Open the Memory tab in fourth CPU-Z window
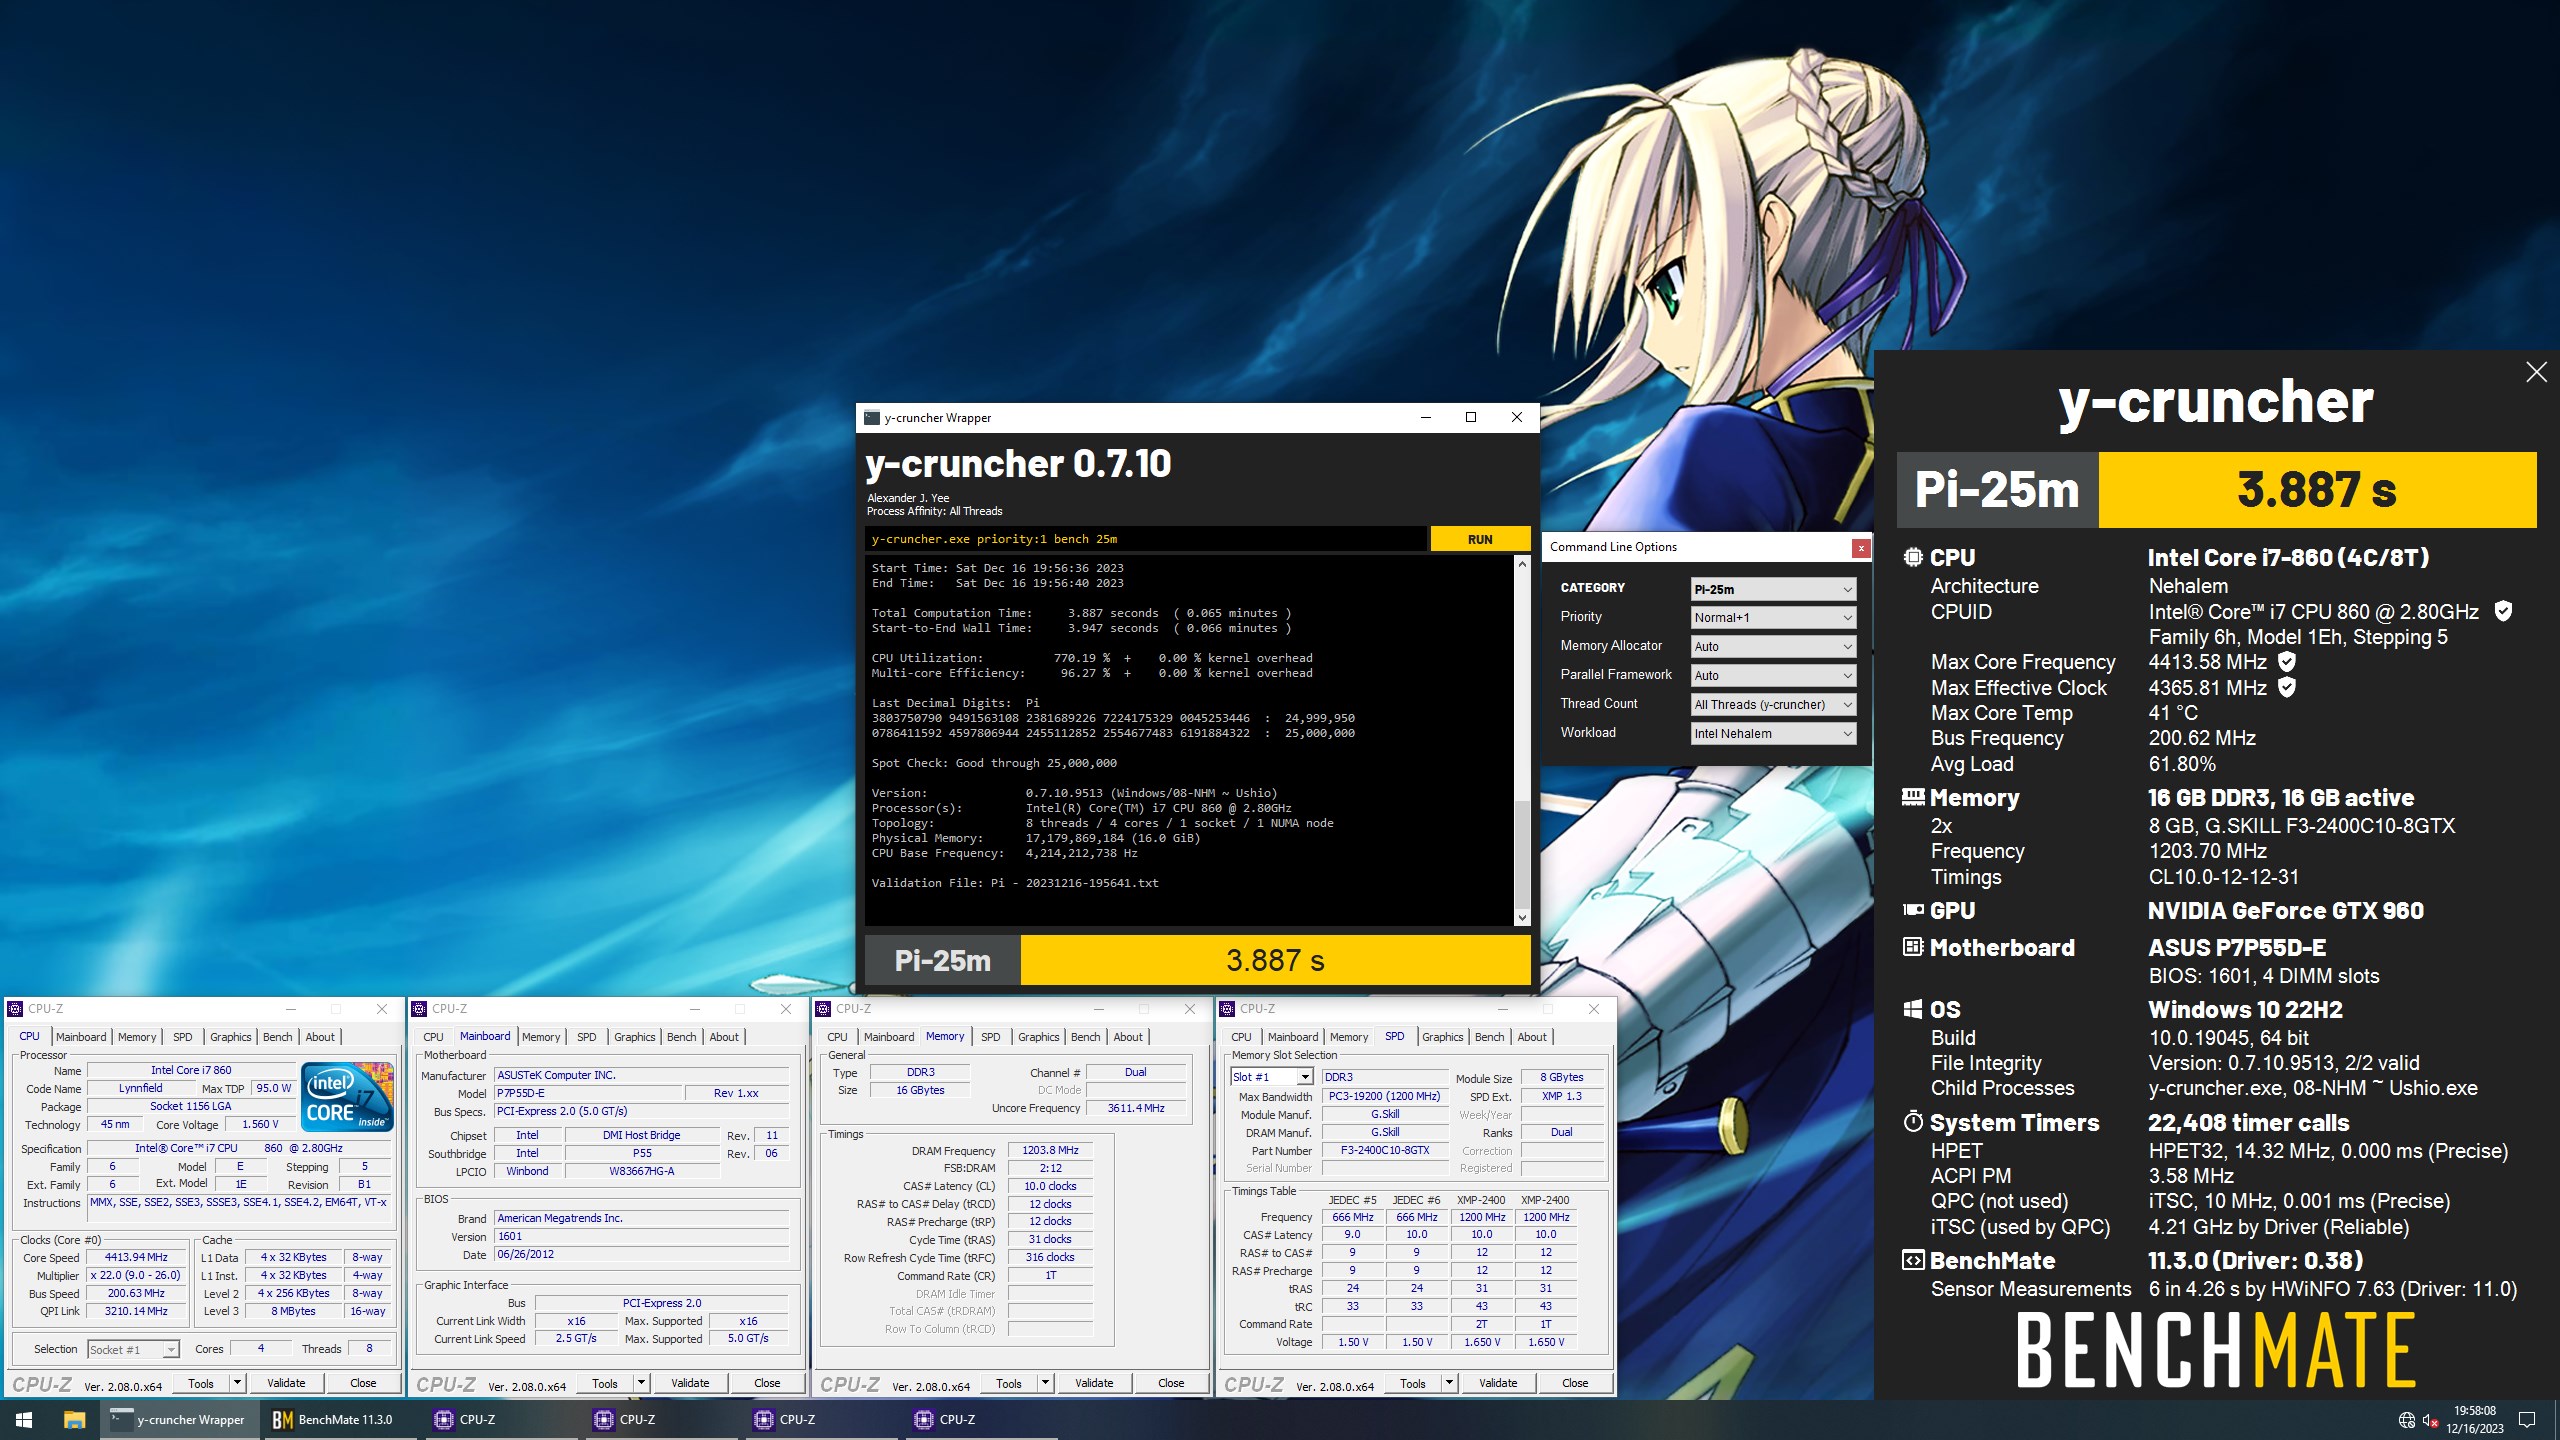The image size is (2560, 1440). coord(1349,1037)
